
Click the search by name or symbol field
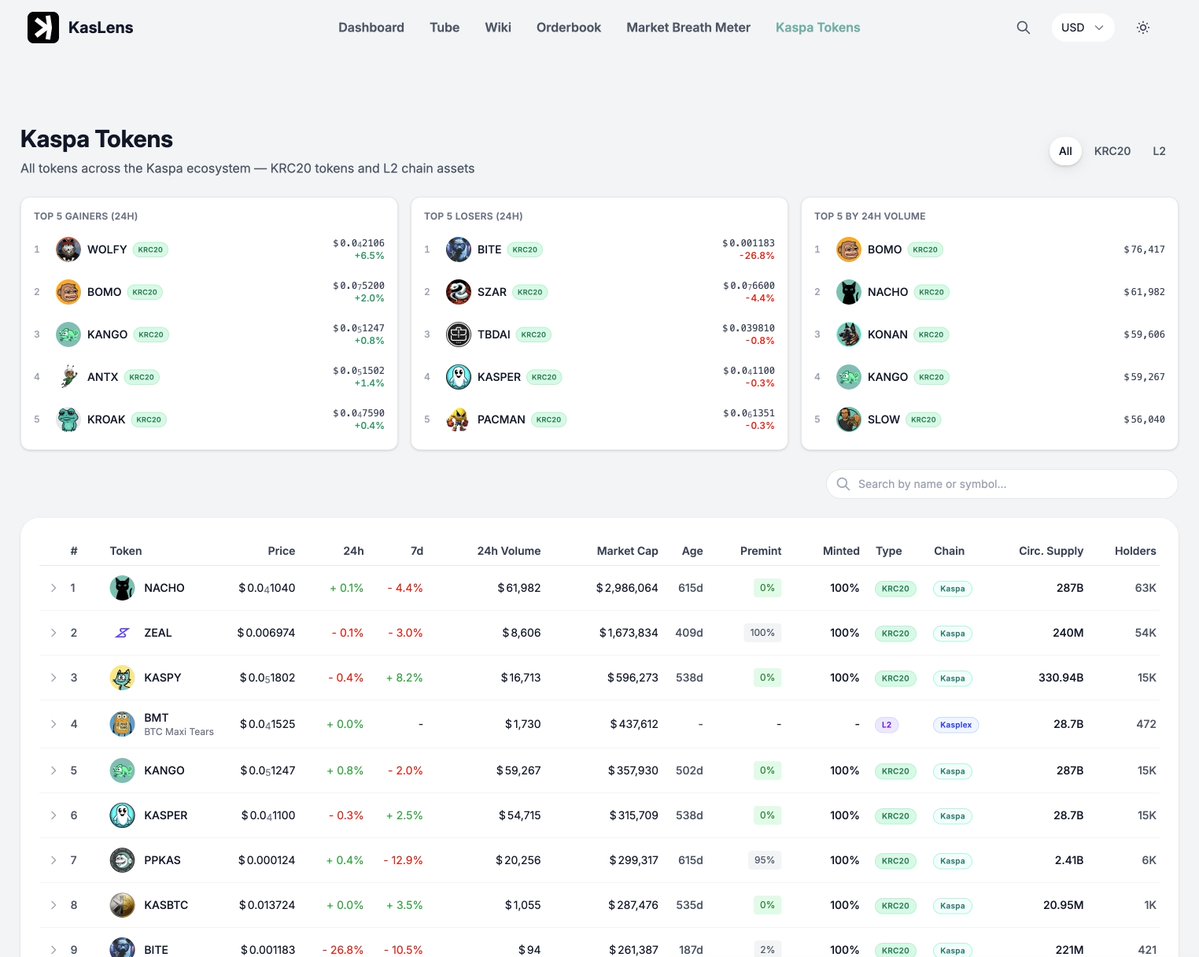coord(1002,484)
